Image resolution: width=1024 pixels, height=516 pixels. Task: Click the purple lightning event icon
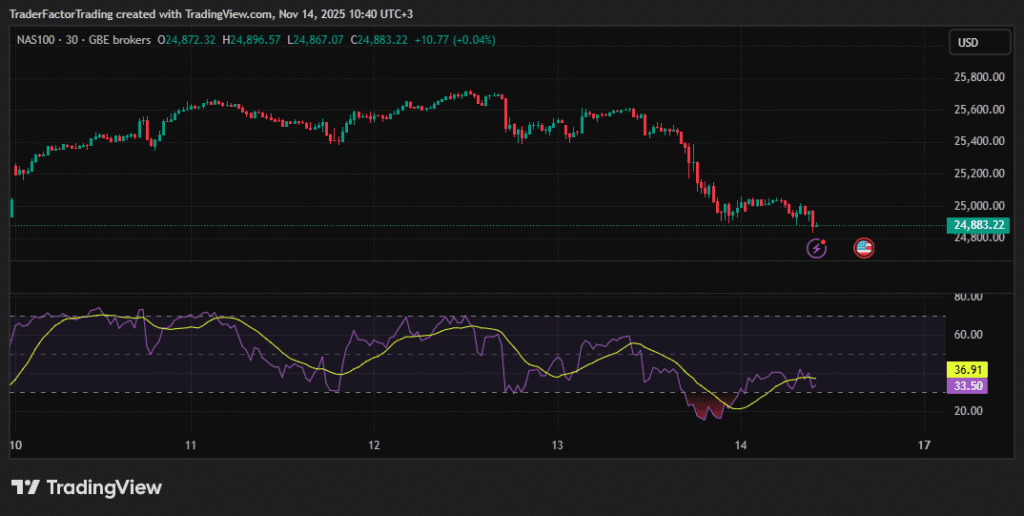pyautogui.click(x=817, y=248)
